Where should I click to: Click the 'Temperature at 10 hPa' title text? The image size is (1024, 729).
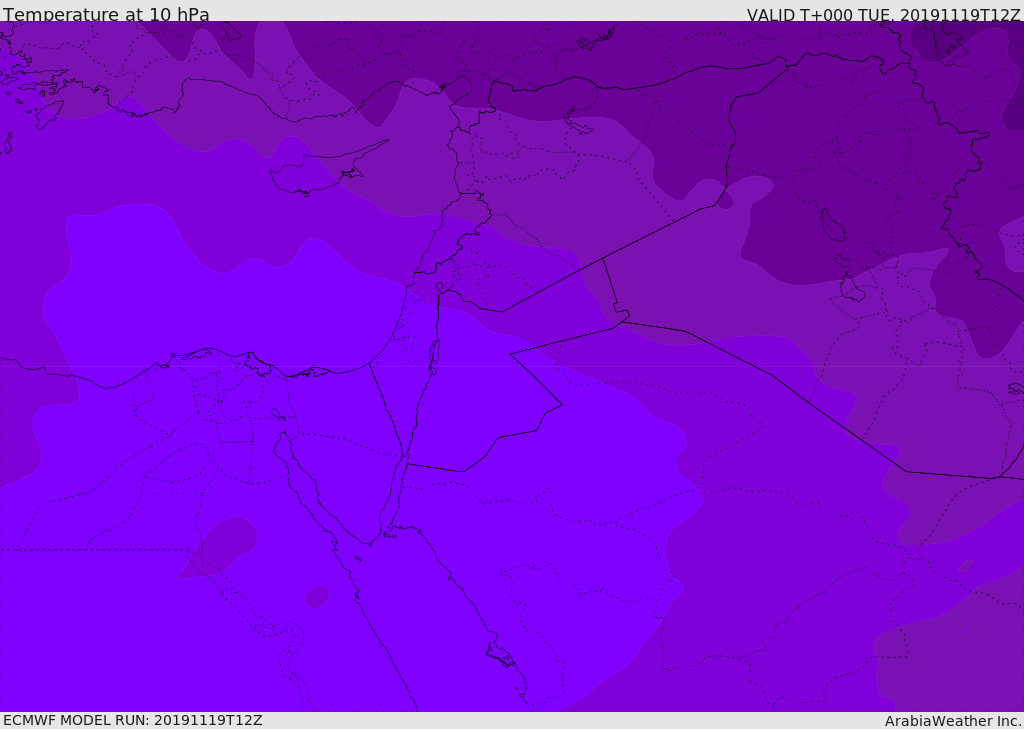coord(106,14)
